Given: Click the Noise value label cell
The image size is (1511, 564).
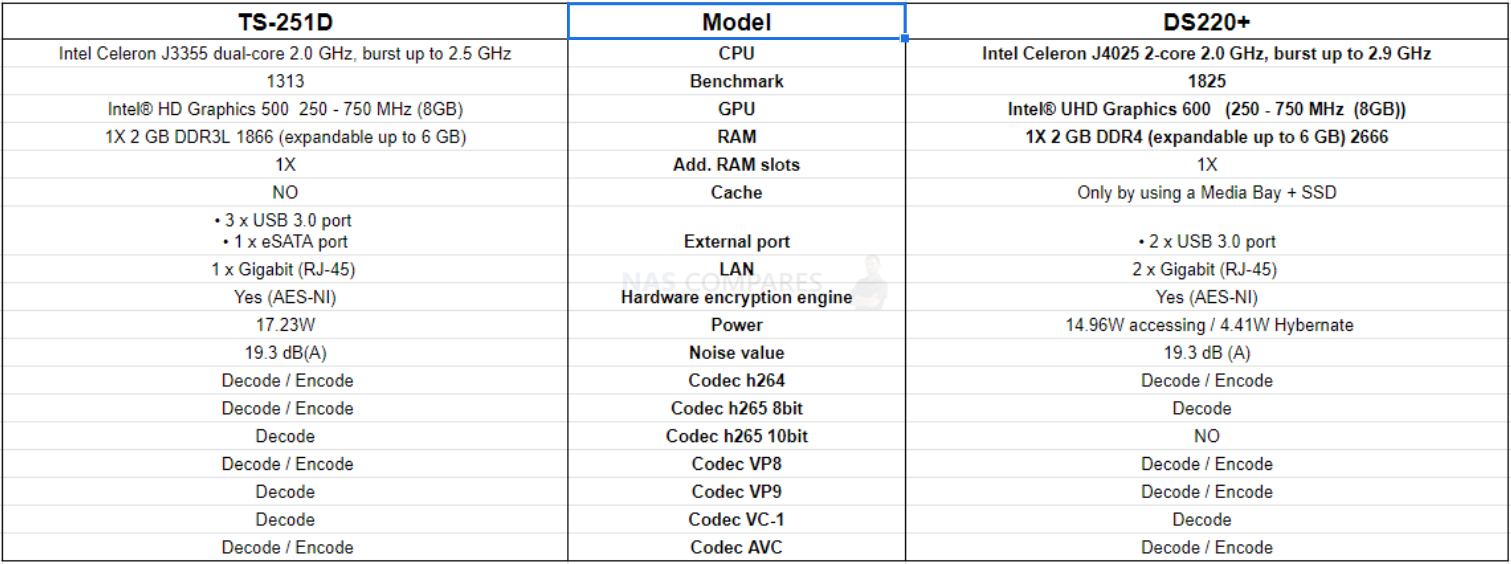Looking at the screenshot, I should 737,353.
